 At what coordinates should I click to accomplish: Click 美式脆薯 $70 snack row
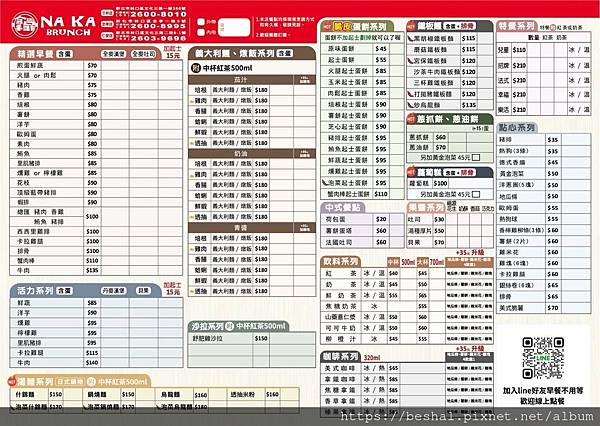tap(543, 308)
